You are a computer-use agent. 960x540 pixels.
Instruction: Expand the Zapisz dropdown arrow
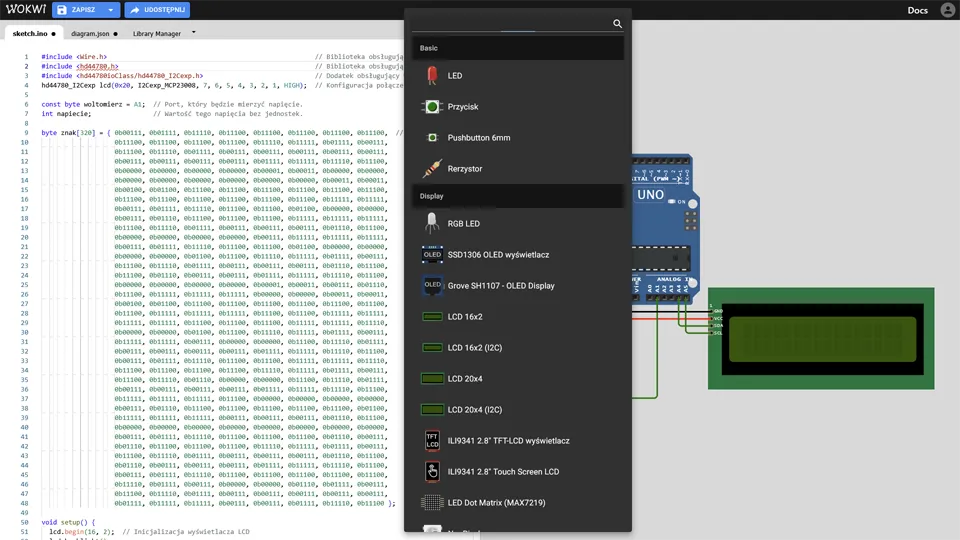tap(111, 10)
